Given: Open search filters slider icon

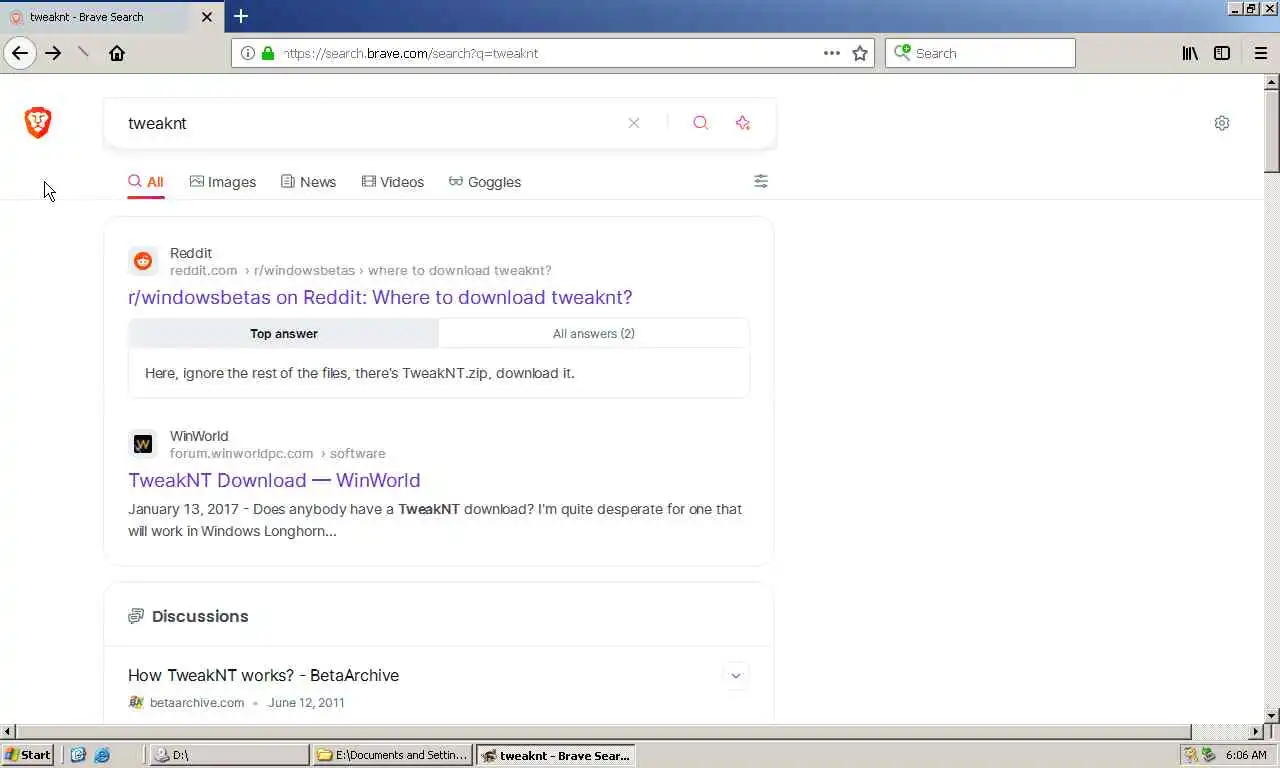Looking at the screenshot, I should tap(761, 181).
